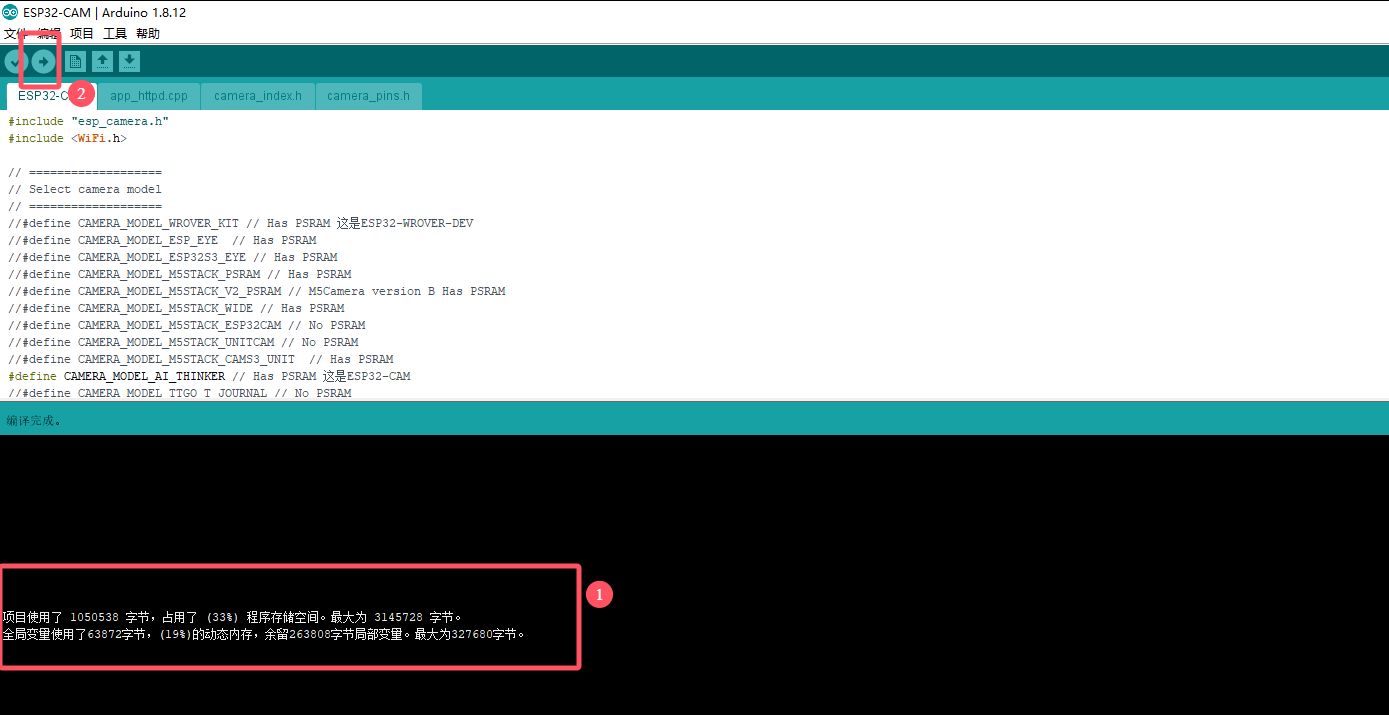Switch to the app_httpd.cpp tab
1389x715 pixels.
click(x=149, y=96)
